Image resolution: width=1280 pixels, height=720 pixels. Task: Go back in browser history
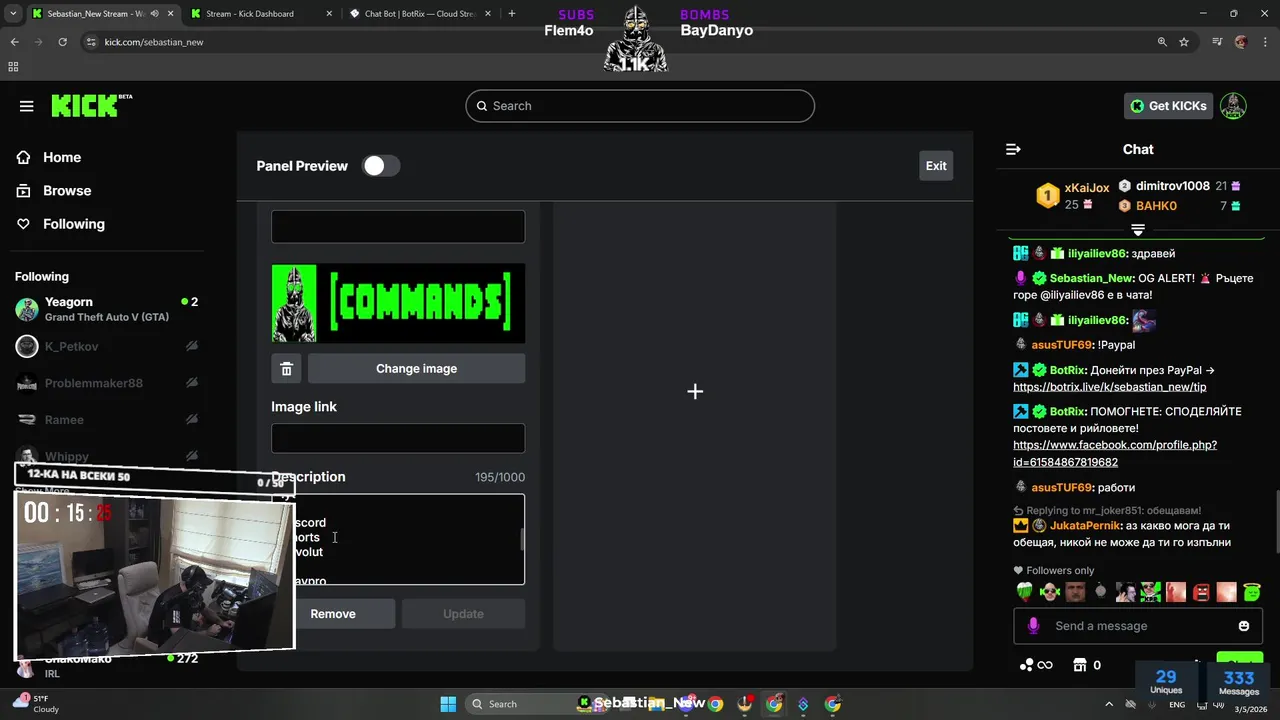(14, 42)
